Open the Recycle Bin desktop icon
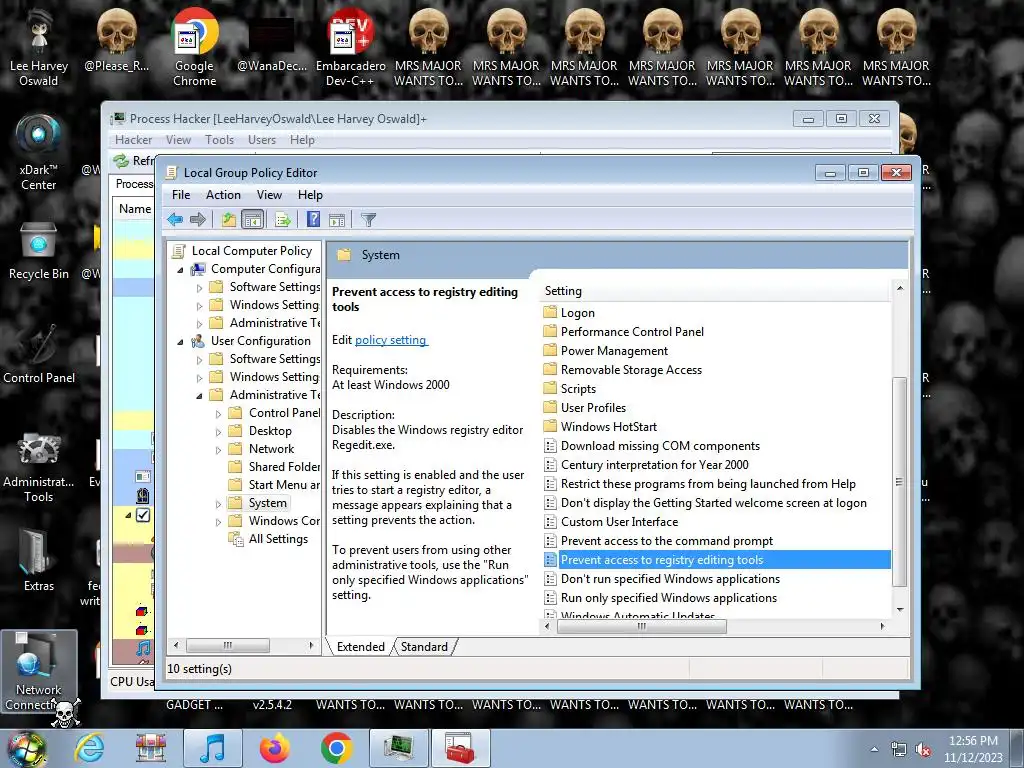 (39, 251)
